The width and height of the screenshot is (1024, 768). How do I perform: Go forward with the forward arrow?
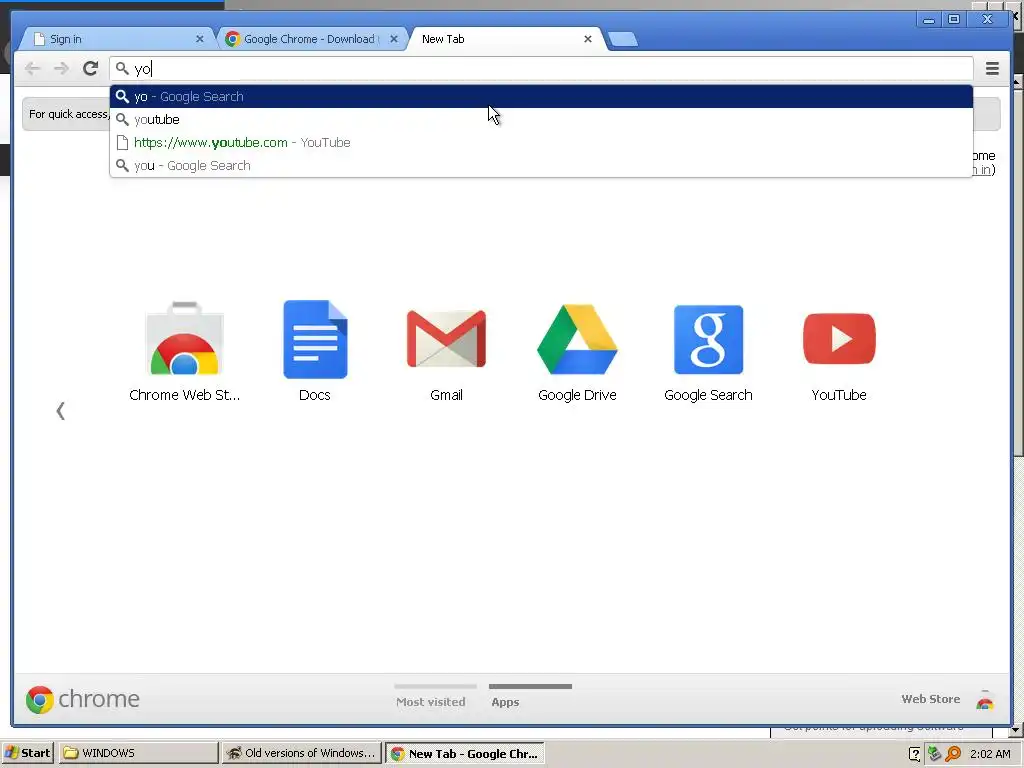pos(61,68)
